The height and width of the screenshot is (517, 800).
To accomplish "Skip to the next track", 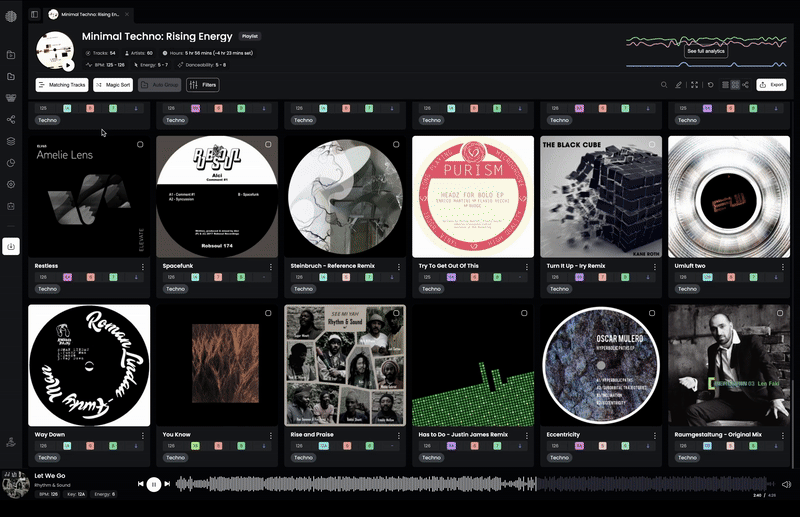I will click(167, 484).
